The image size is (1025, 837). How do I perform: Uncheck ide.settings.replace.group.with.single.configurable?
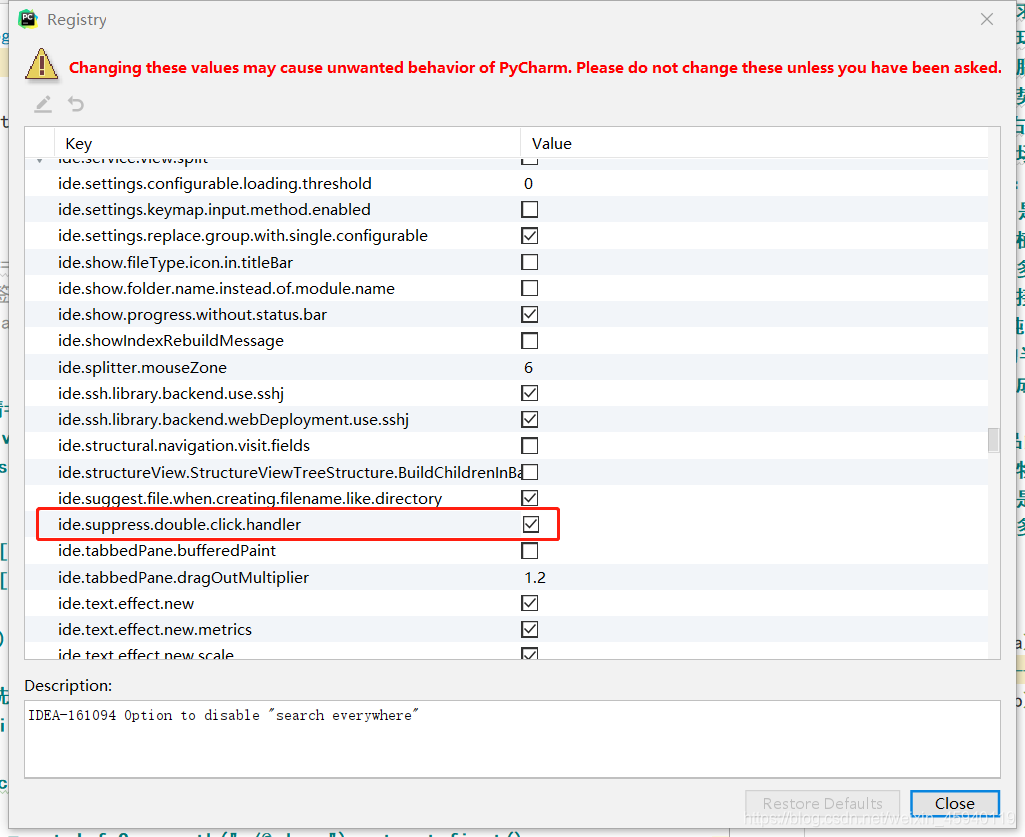529,235
